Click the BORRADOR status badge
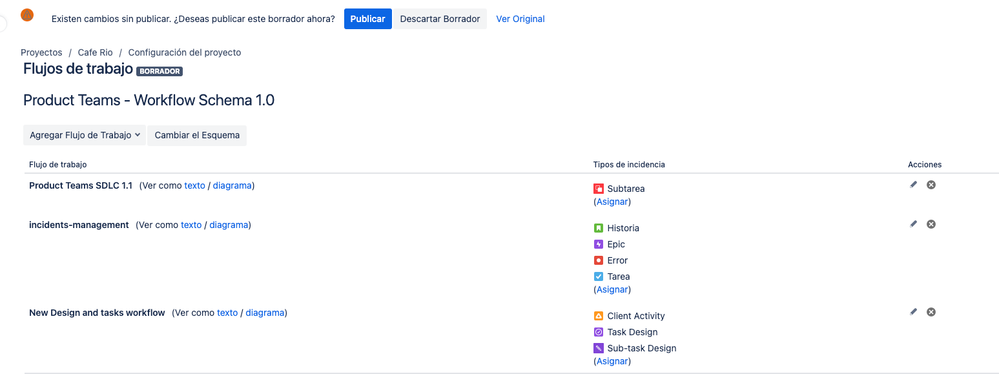Image resolution: width=999 pixels, height=376 pixels. pyautogui.click(x=159, y=71)
